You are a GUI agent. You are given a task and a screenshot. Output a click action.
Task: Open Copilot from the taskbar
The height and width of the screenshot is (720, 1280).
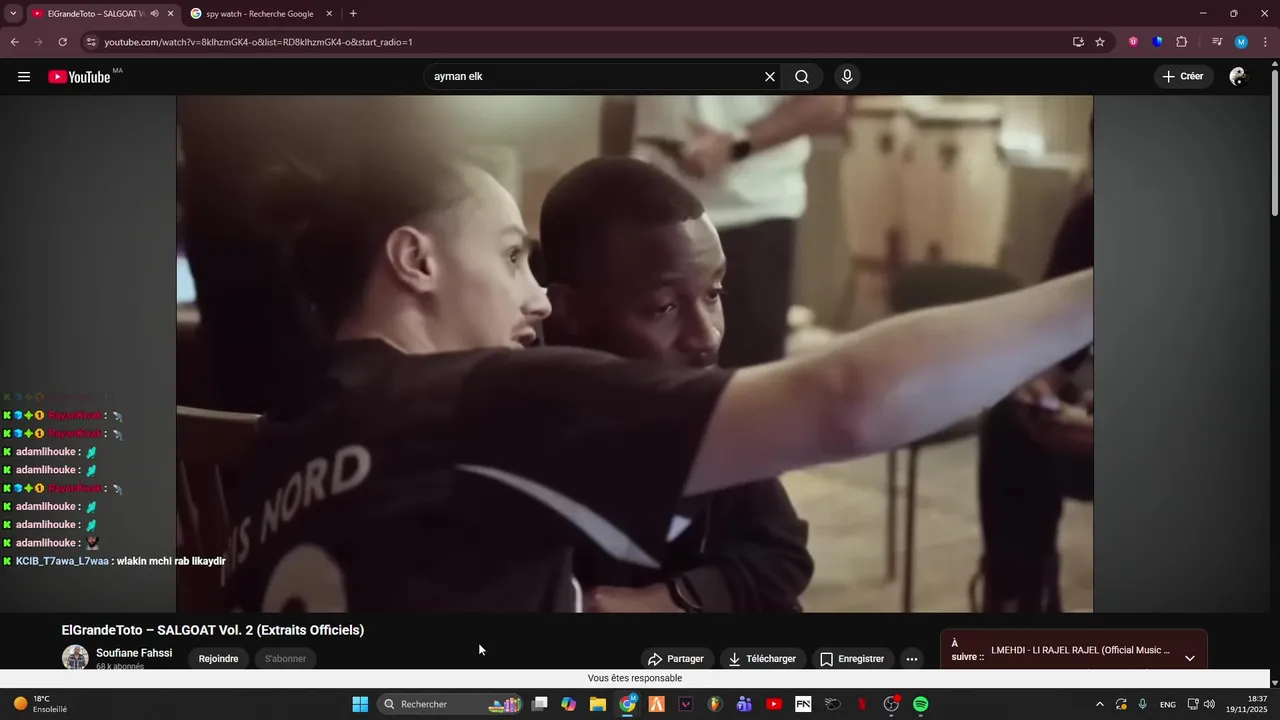coord(569,704)
